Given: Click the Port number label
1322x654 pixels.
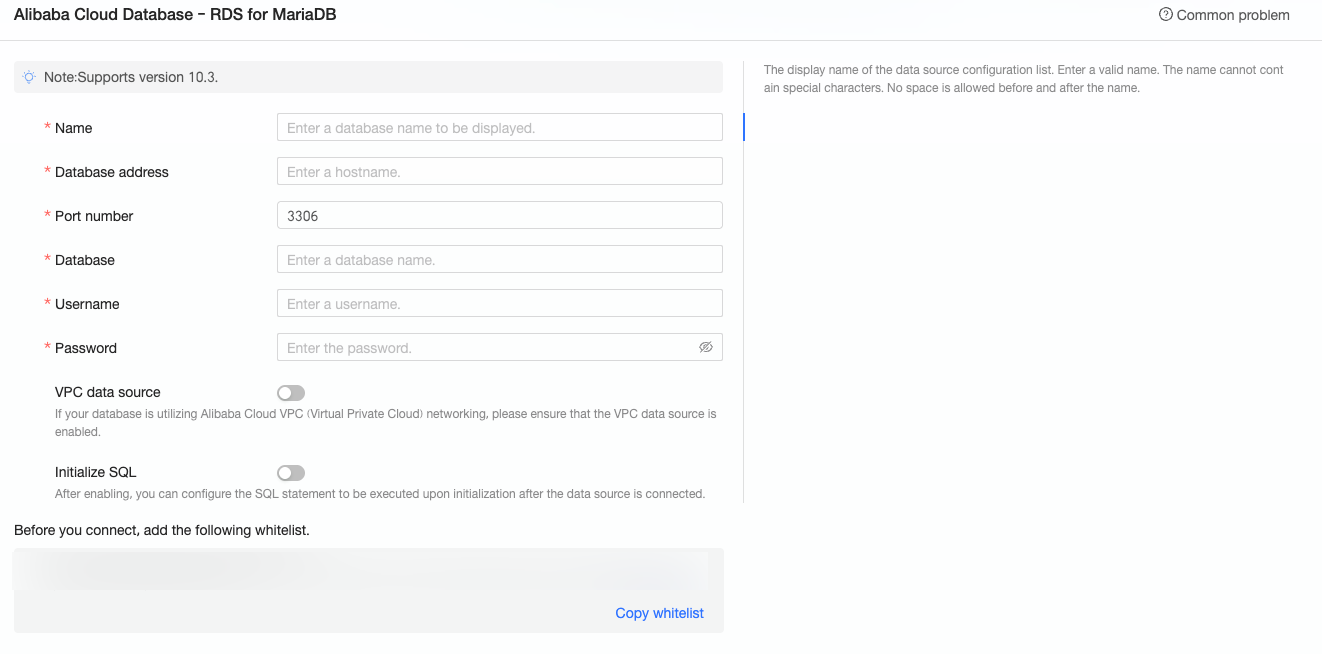Looking at the screenshot, I should (x=94, y=216).
